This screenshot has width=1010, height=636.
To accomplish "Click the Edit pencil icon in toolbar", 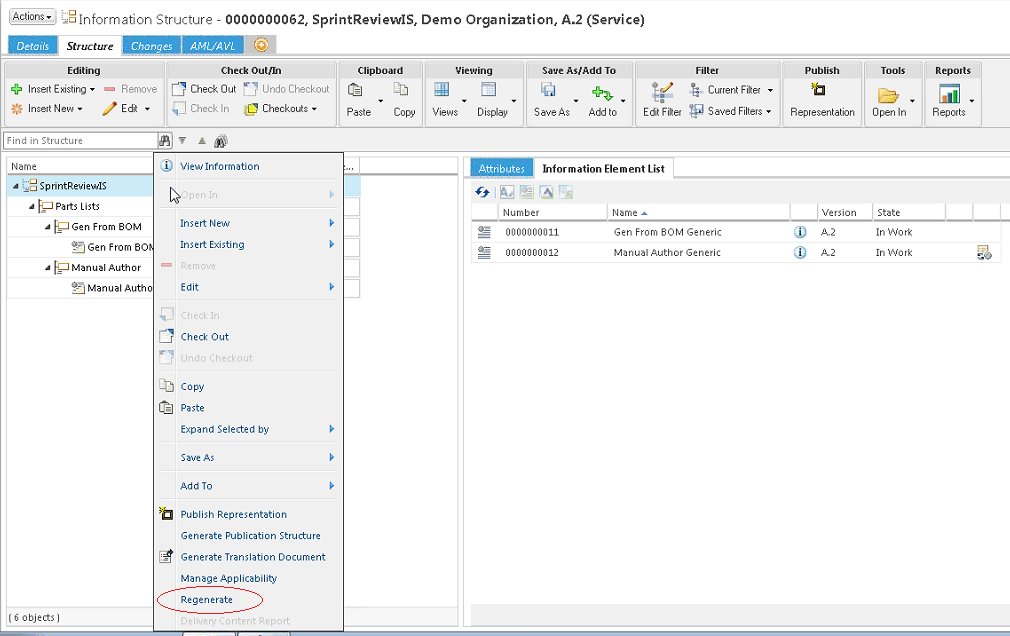I will [x=110, y=108].
